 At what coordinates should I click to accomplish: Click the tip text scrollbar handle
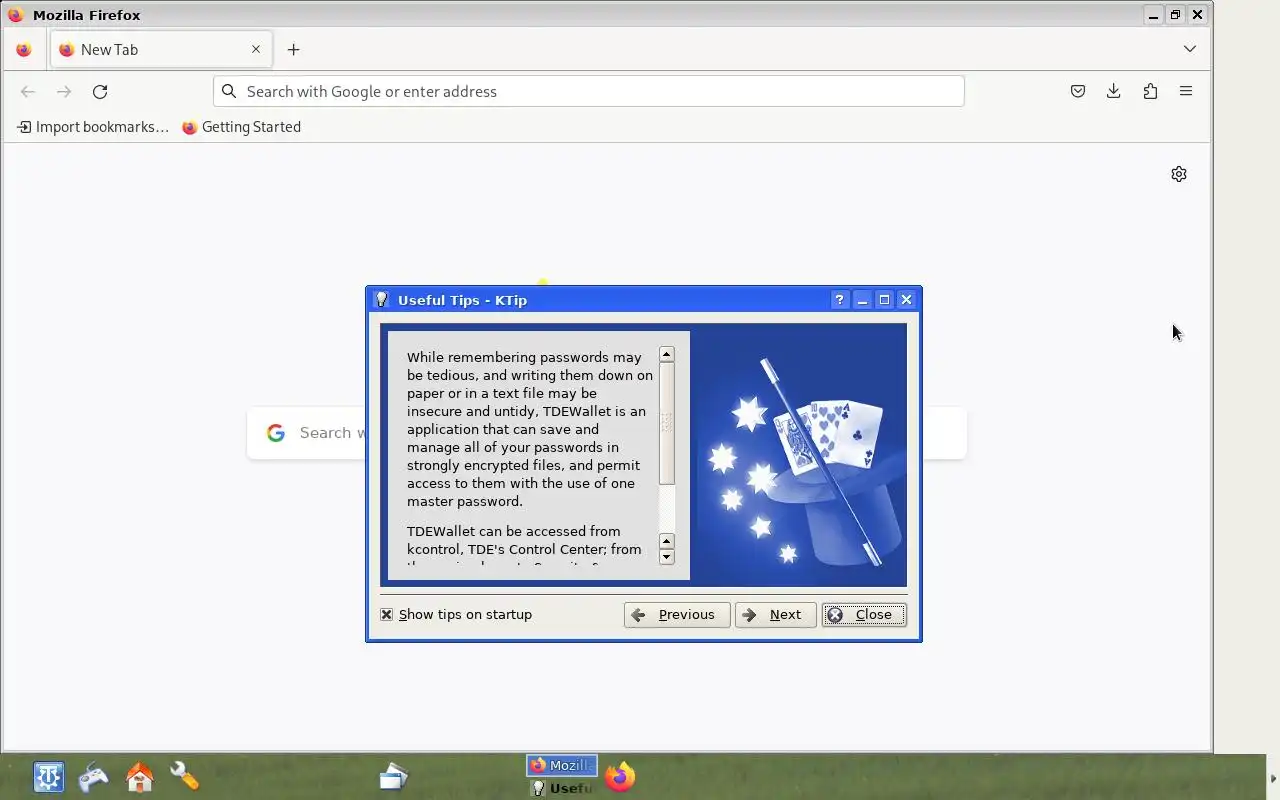point(667,424)
